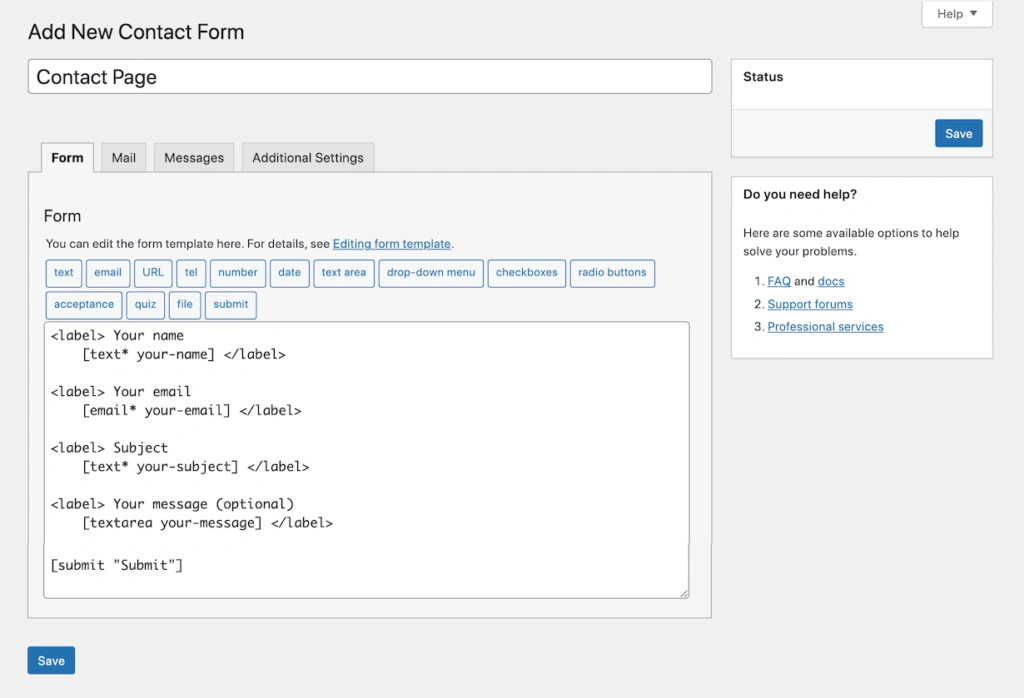The height and width of the screenshot is (698, 1024).
Task: Insert a checkboxes tag
Action: point(526,273)
